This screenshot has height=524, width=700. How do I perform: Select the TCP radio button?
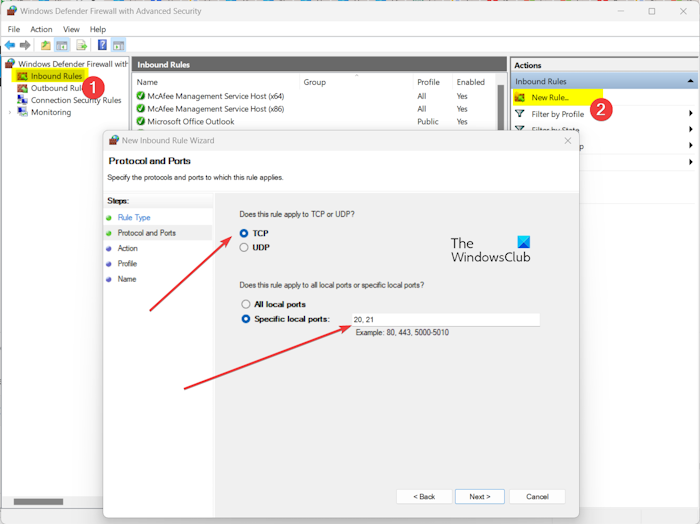pyautogui.click(x=244, y=233)
